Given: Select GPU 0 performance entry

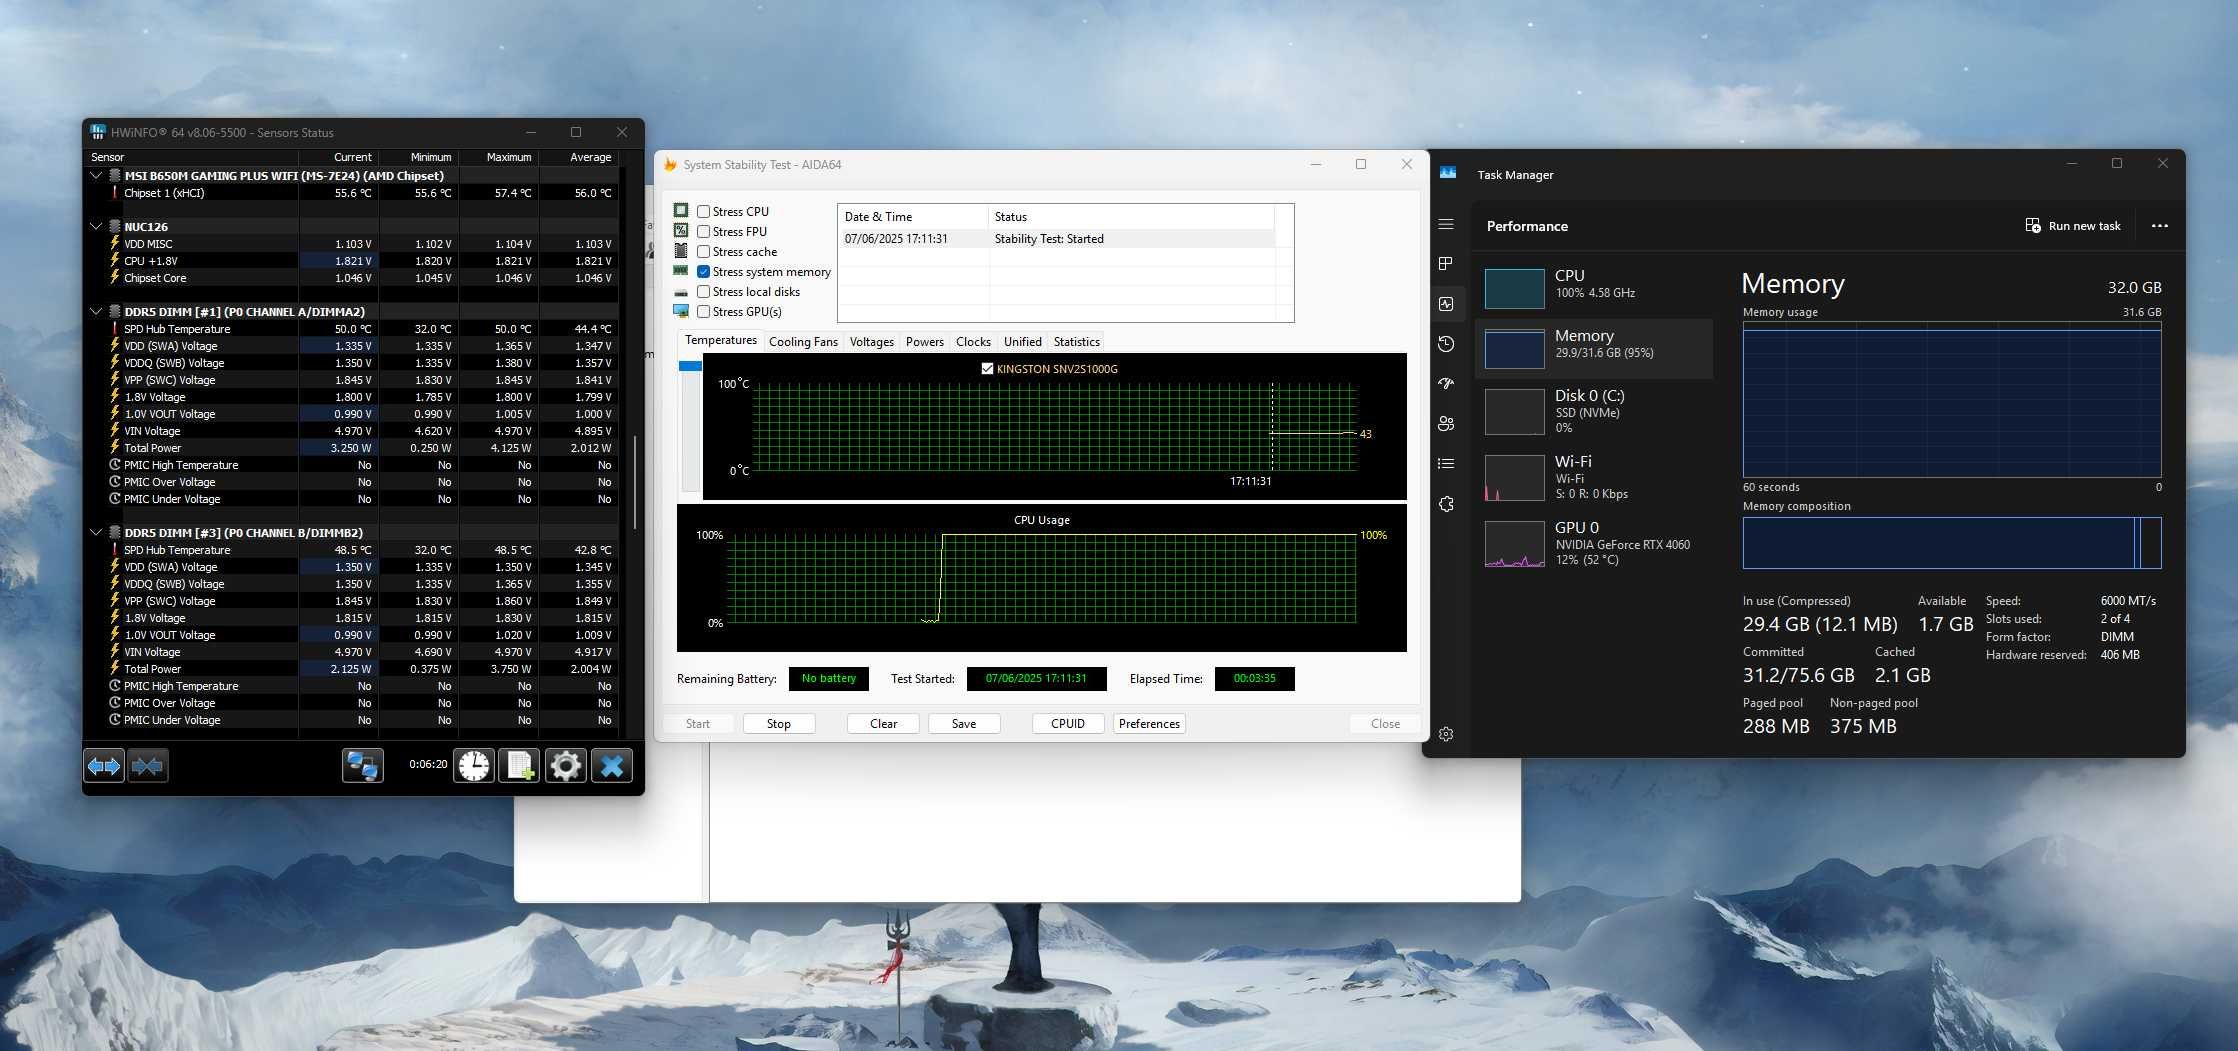Looking at the screenshot, I should tap(1594, 543).
